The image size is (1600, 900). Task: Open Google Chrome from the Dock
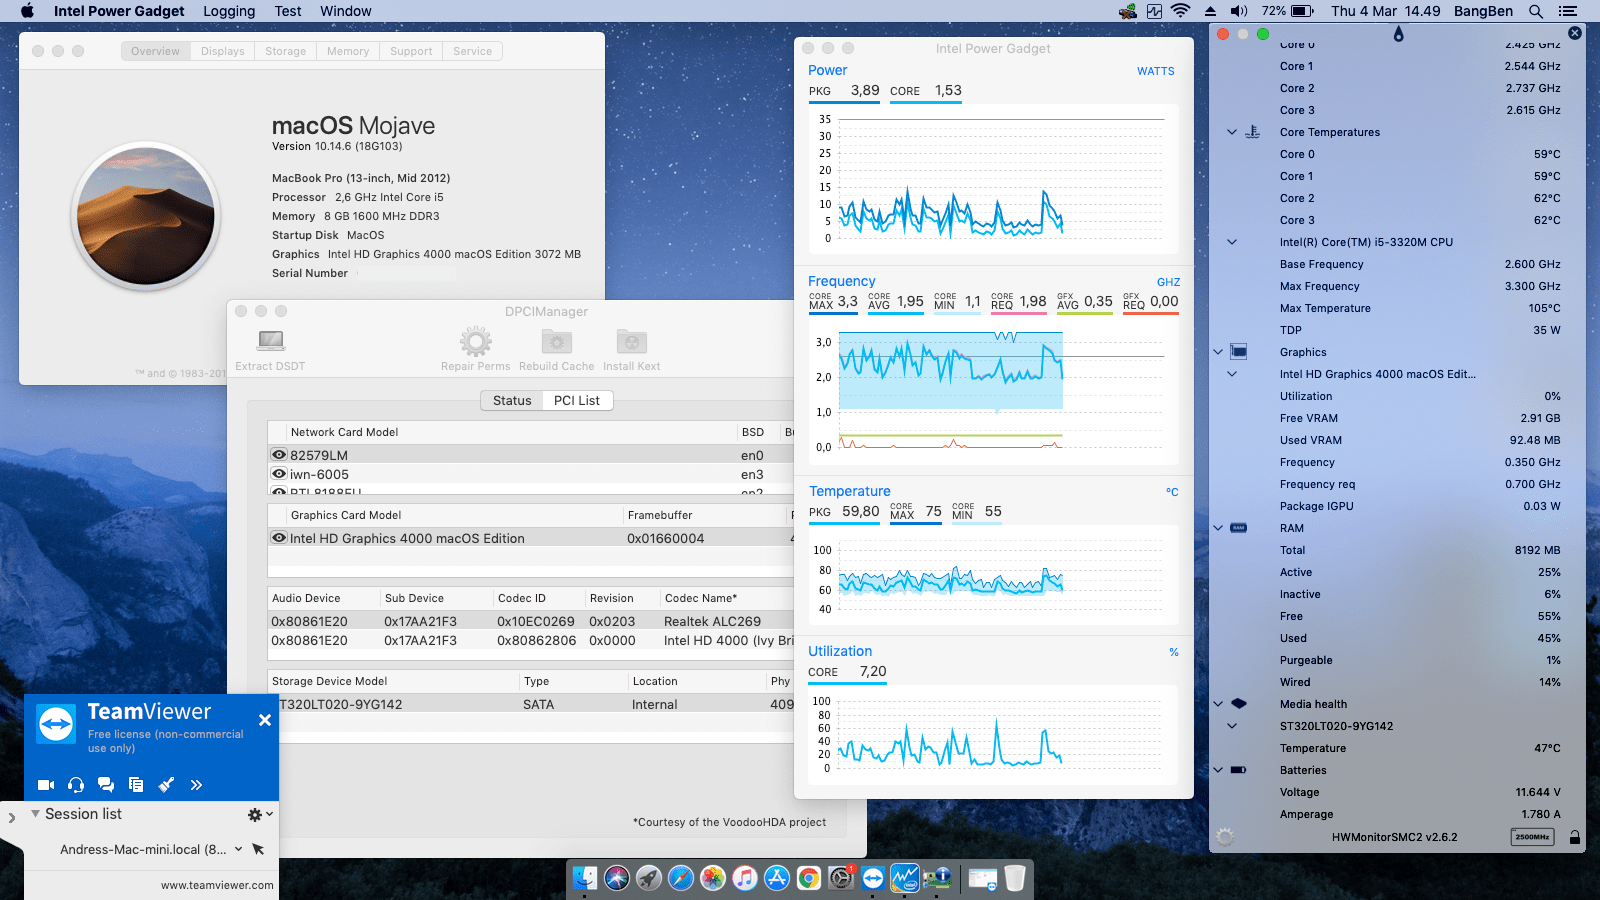tap(809, 878)
